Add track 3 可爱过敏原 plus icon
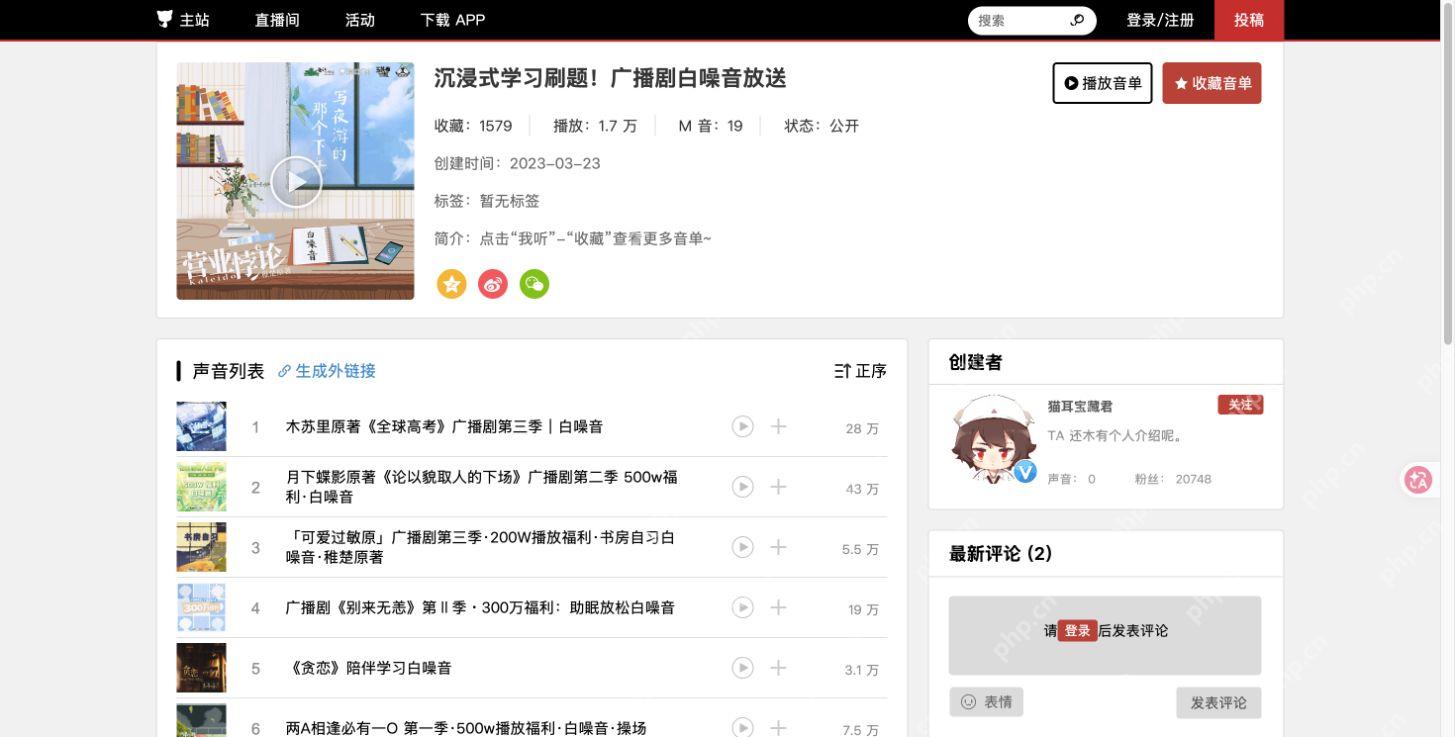 pyautogui.click(x=778, y=547)
